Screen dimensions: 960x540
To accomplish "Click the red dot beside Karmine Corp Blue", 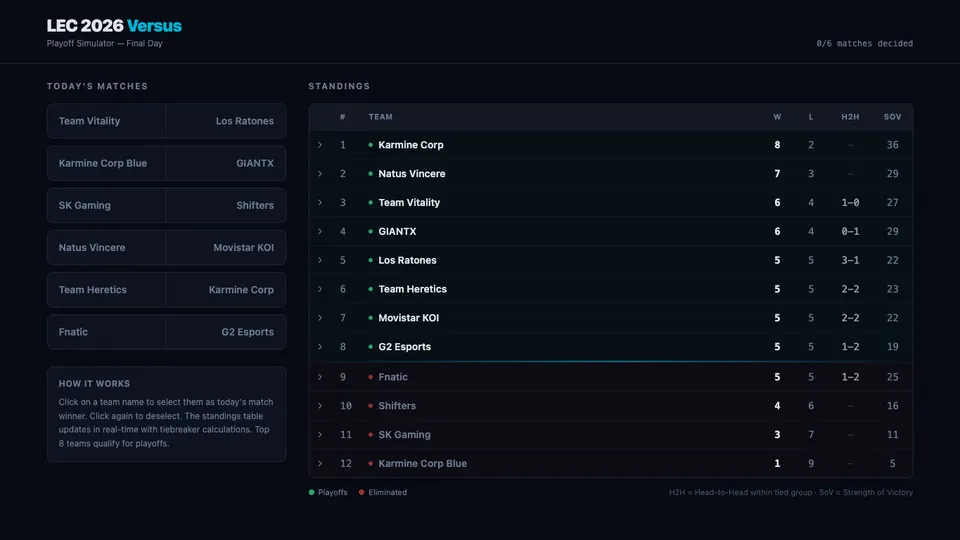I will 370,463.
